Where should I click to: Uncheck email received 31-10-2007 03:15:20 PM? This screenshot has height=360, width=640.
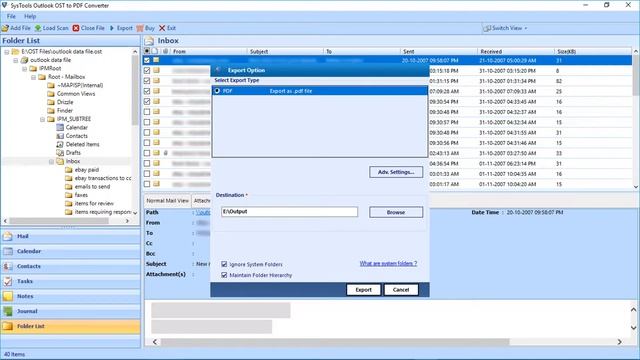[147, 71]
